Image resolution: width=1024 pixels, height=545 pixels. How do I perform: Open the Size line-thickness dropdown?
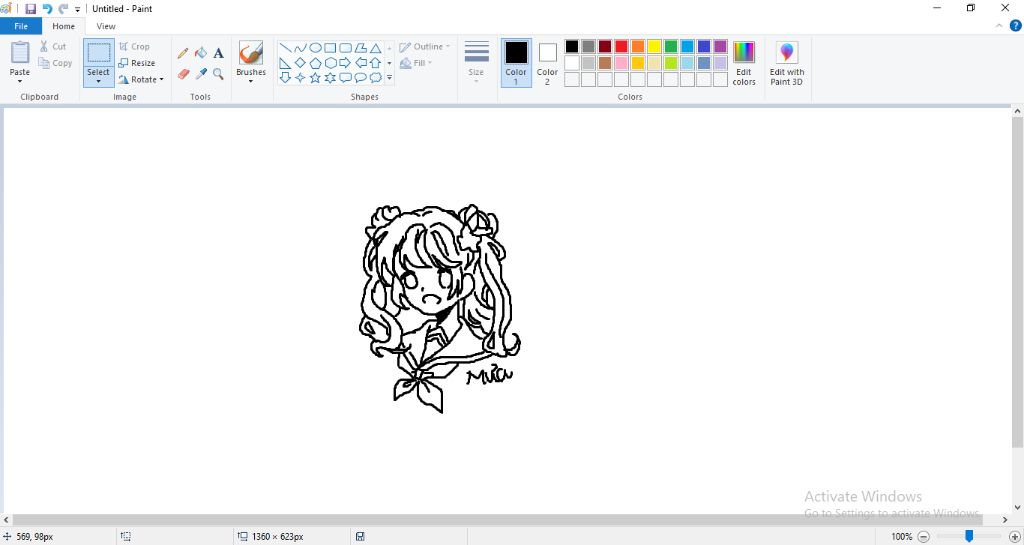point(476,63)
